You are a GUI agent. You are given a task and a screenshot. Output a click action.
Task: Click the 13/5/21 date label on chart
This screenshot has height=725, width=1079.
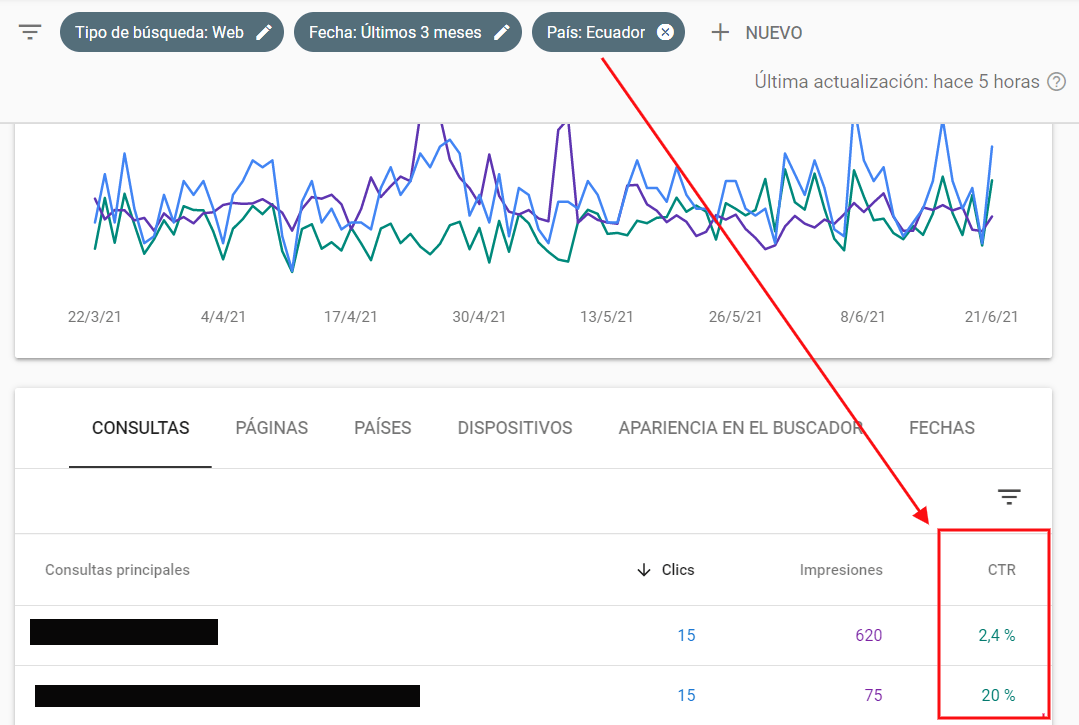point(606,316)
